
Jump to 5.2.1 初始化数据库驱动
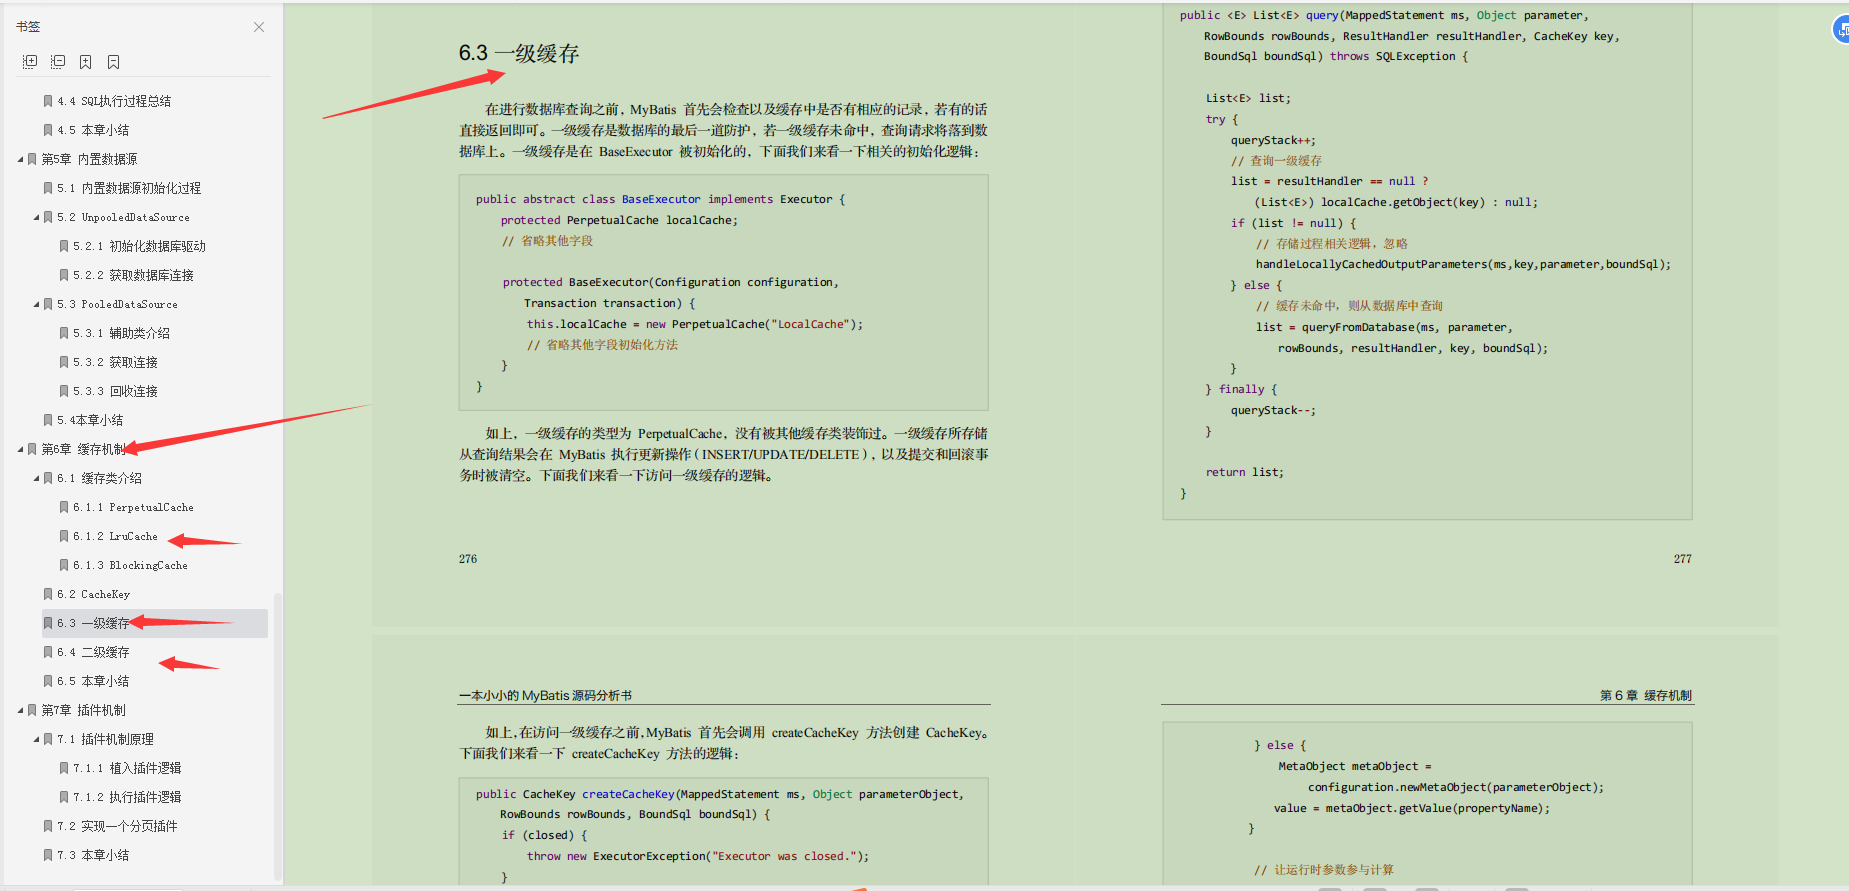[139, 246]
